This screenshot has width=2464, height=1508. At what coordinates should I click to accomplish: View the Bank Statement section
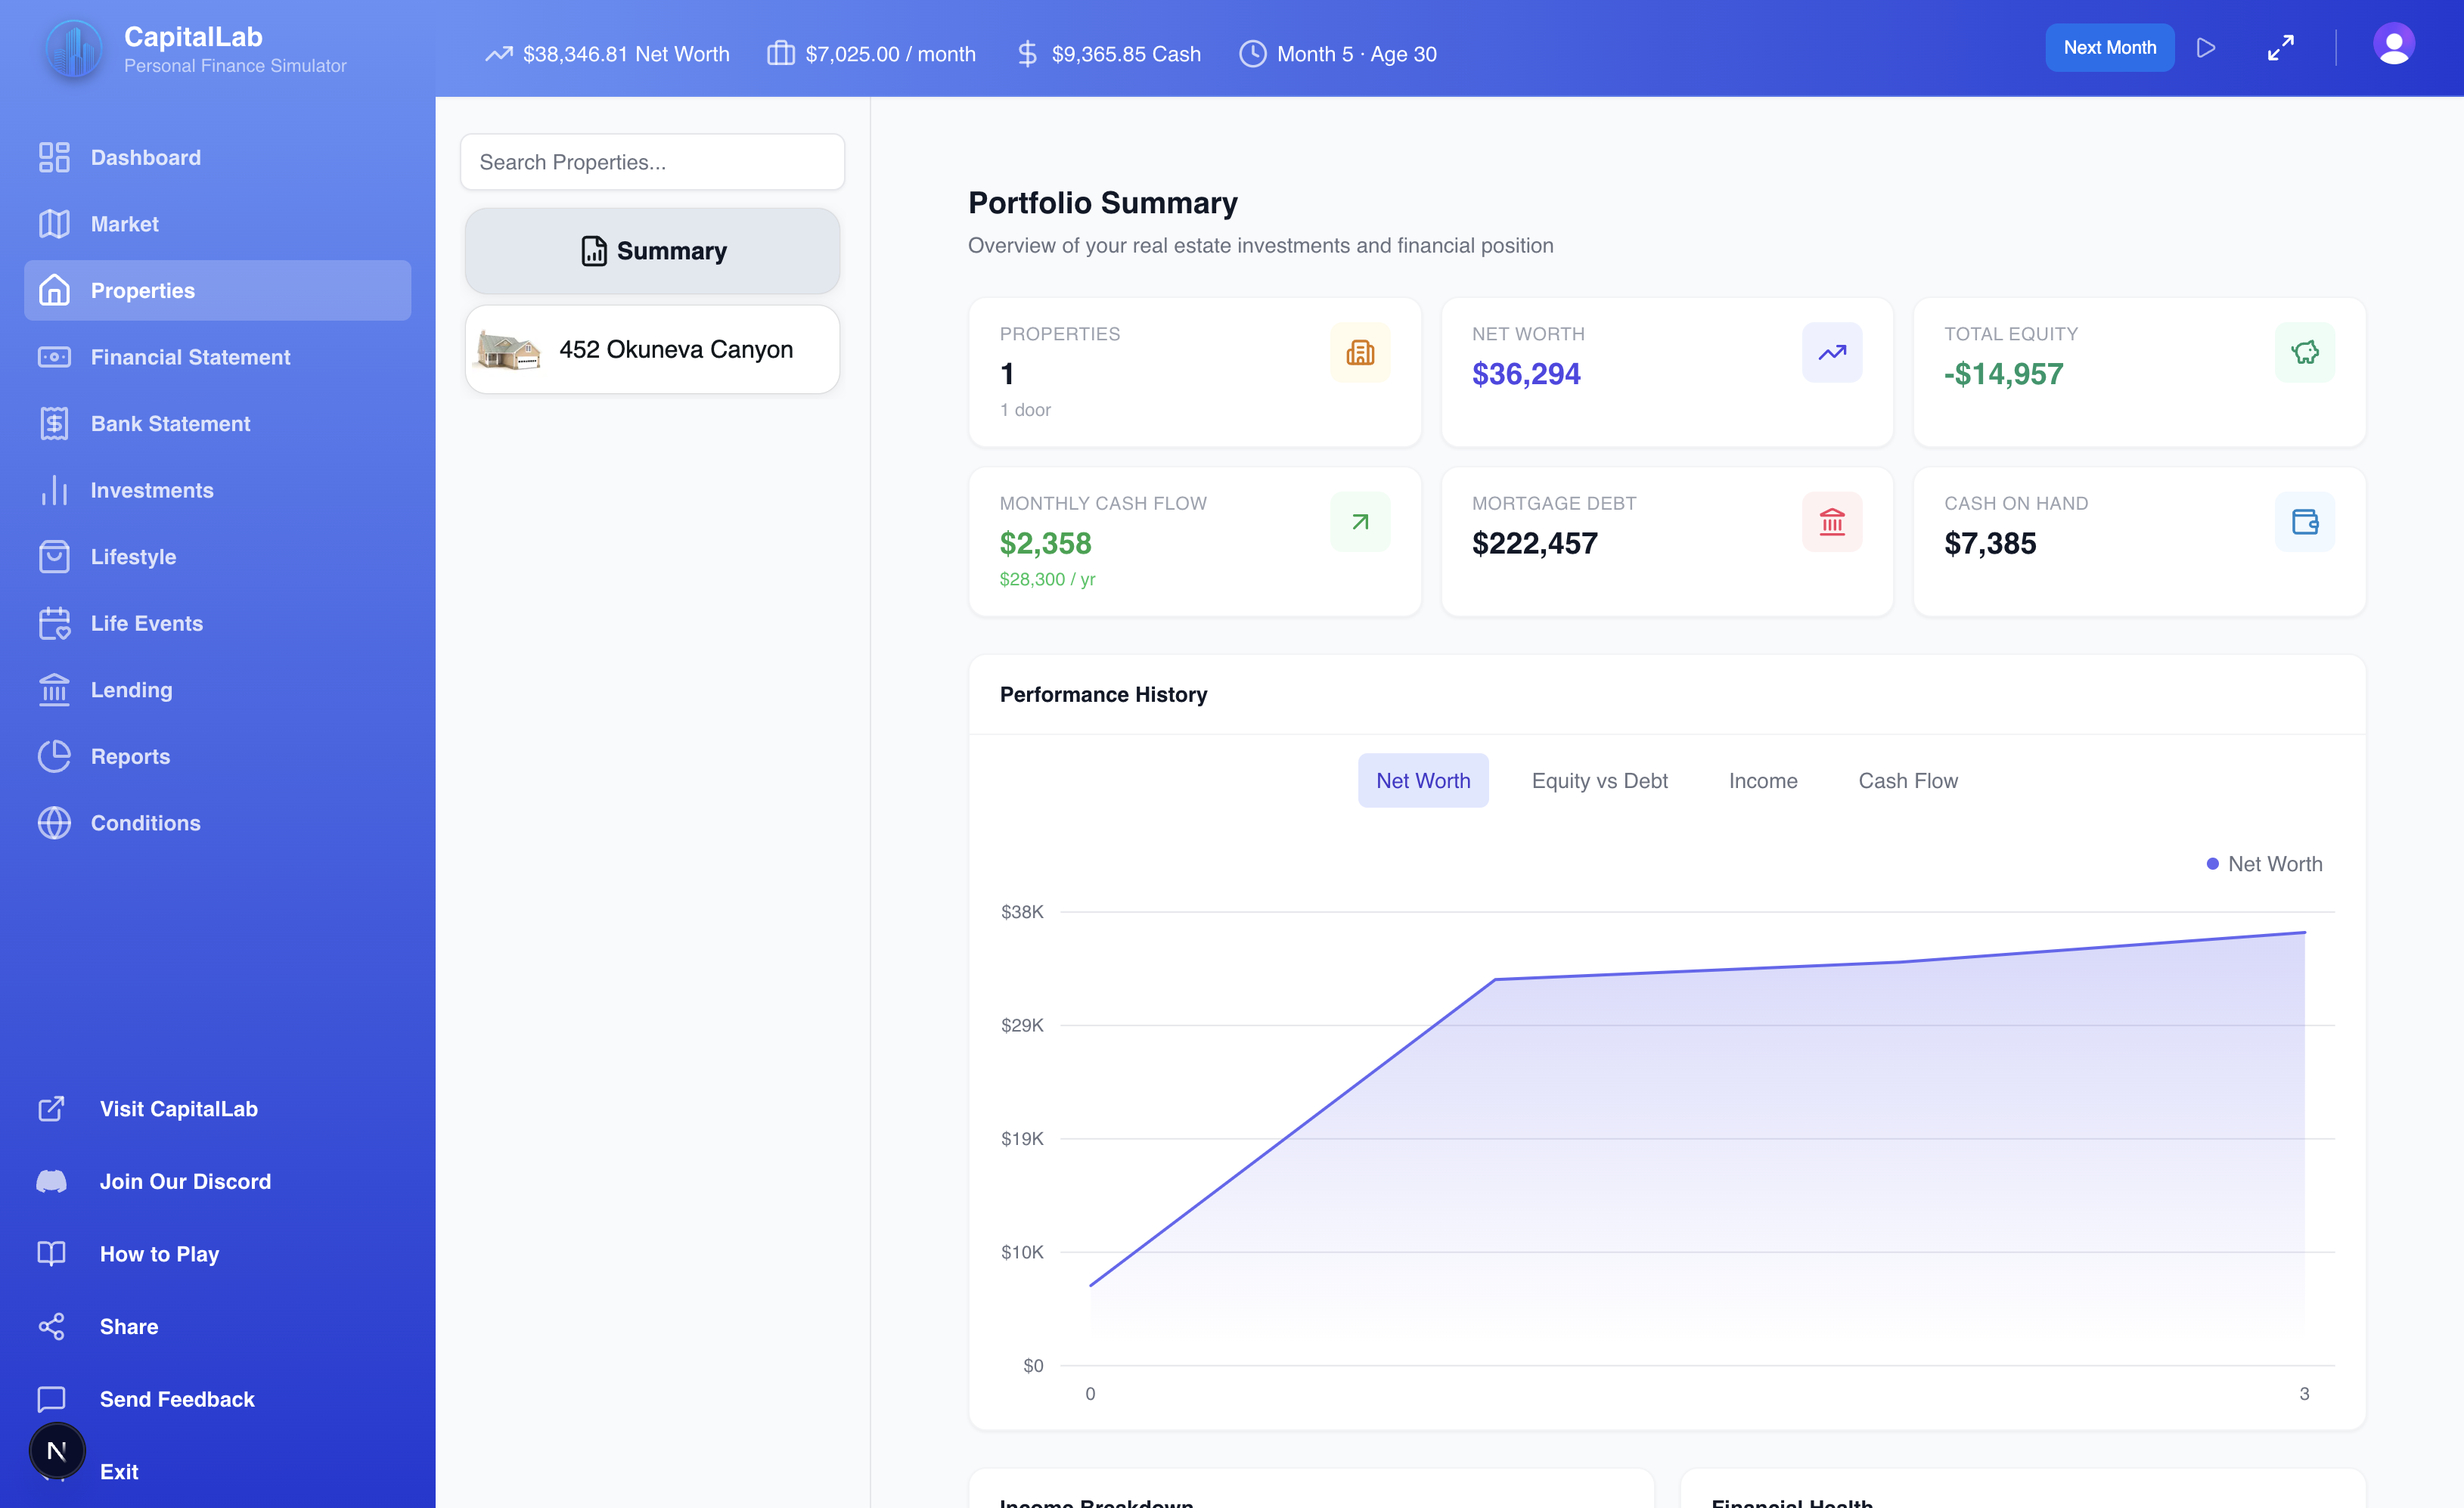pyautogui.click(x=171, y=423)
